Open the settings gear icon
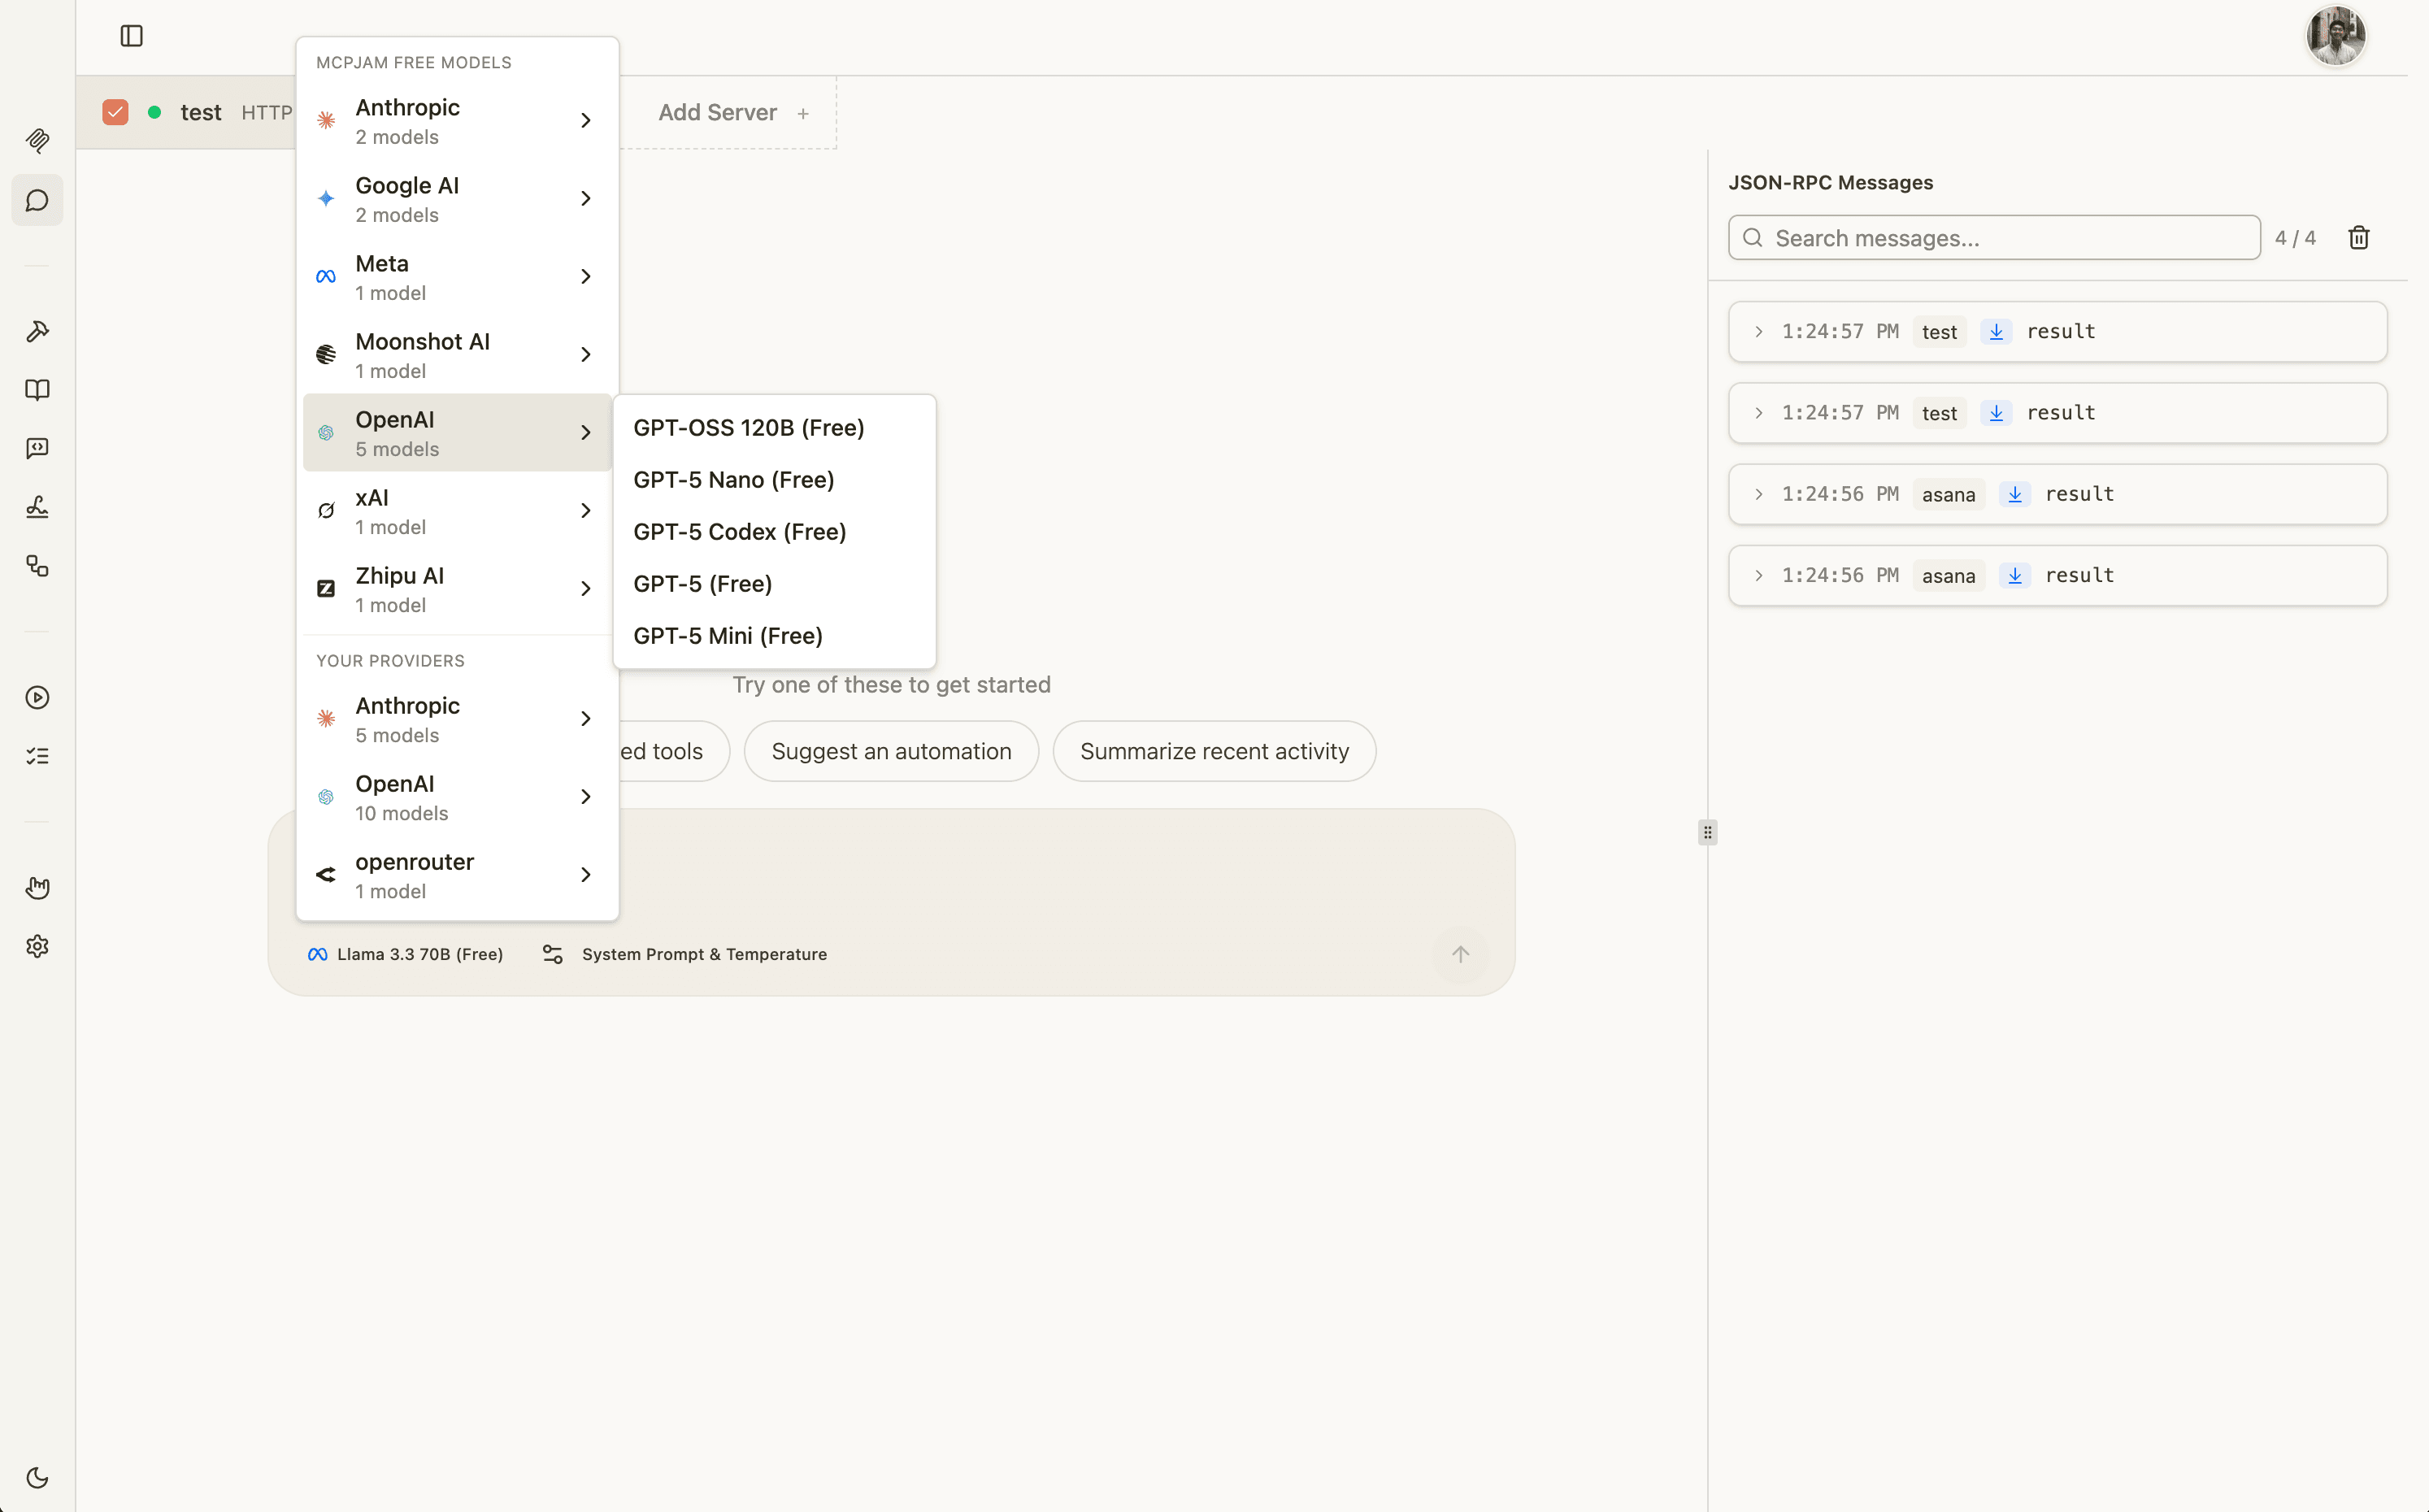 37,946
